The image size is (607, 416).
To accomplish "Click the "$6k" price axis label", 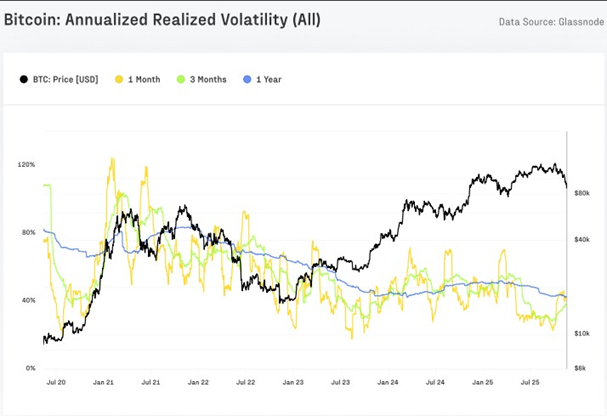I will 581,368.
